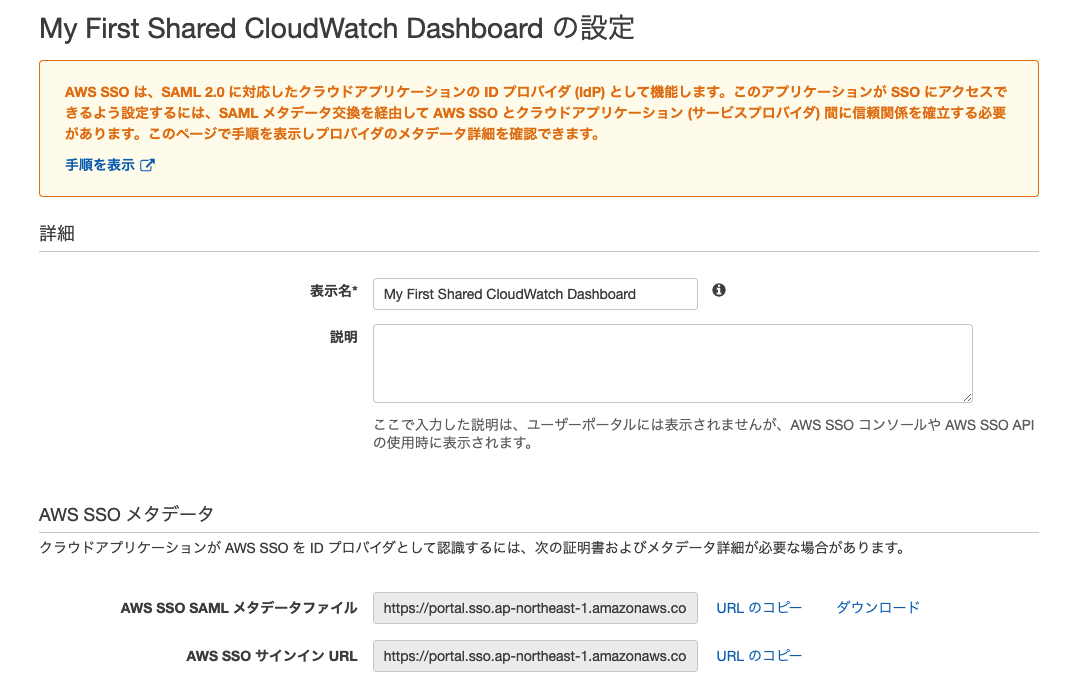
Task: Click the external link icon beside 手順を表示
Action: [x=147, y=165]
